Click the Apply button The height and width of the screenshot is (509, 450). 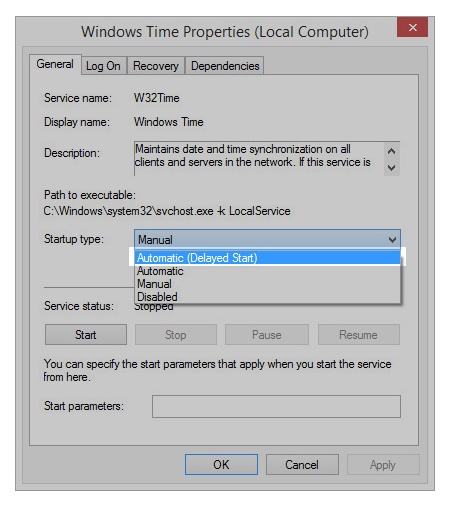point(383,464)
